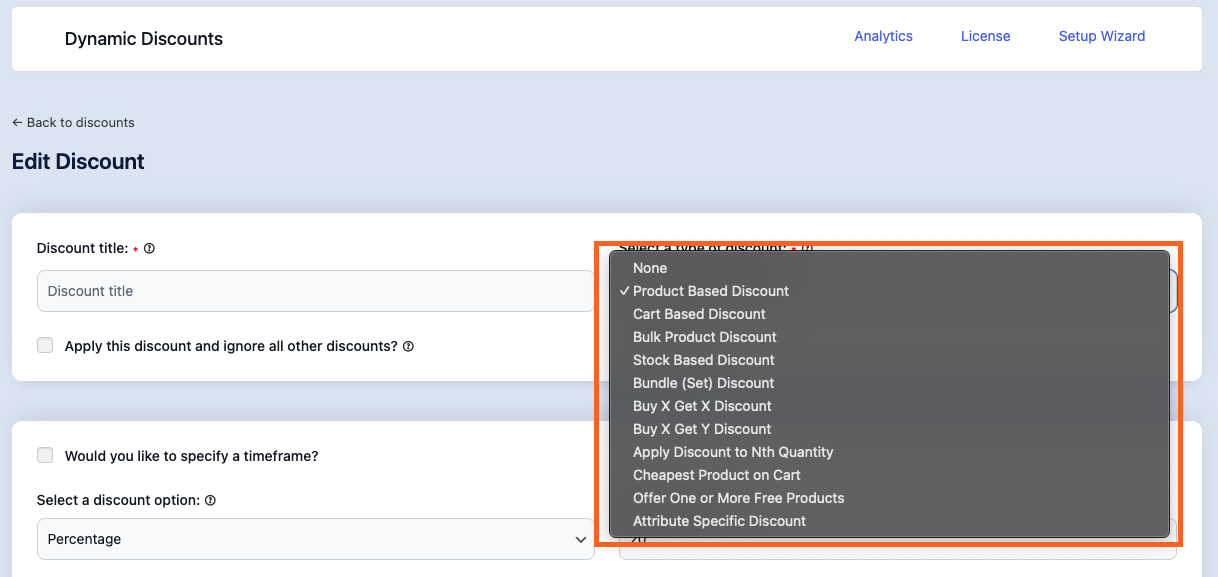The width and height of the screenshot is (1218, 577).
Task: Select Buy X Get Y Discount
Action: point(702,429)
